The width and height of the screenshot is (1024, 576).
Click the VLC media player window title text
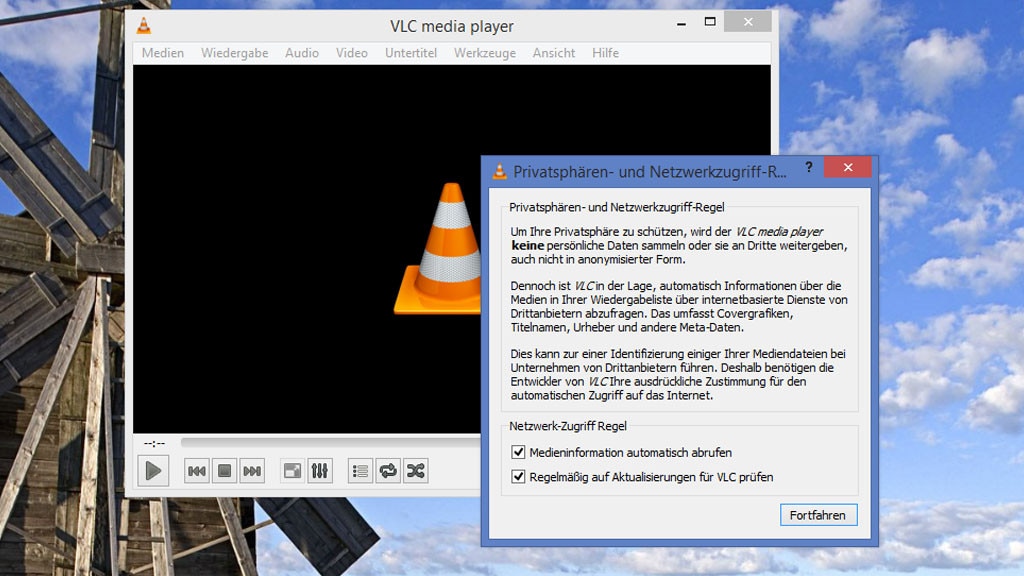(452, 26)
